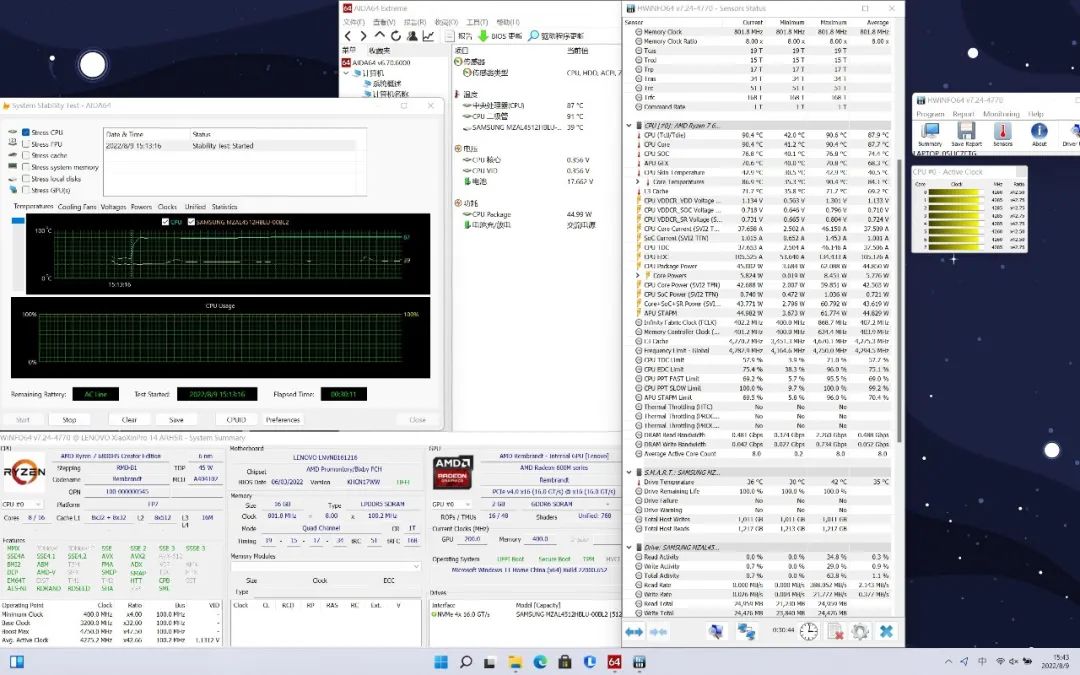1080x675 pixels.
Task: Collapse the Drive: SAMSUNG sensor group
Action: (x=629, y=548)
